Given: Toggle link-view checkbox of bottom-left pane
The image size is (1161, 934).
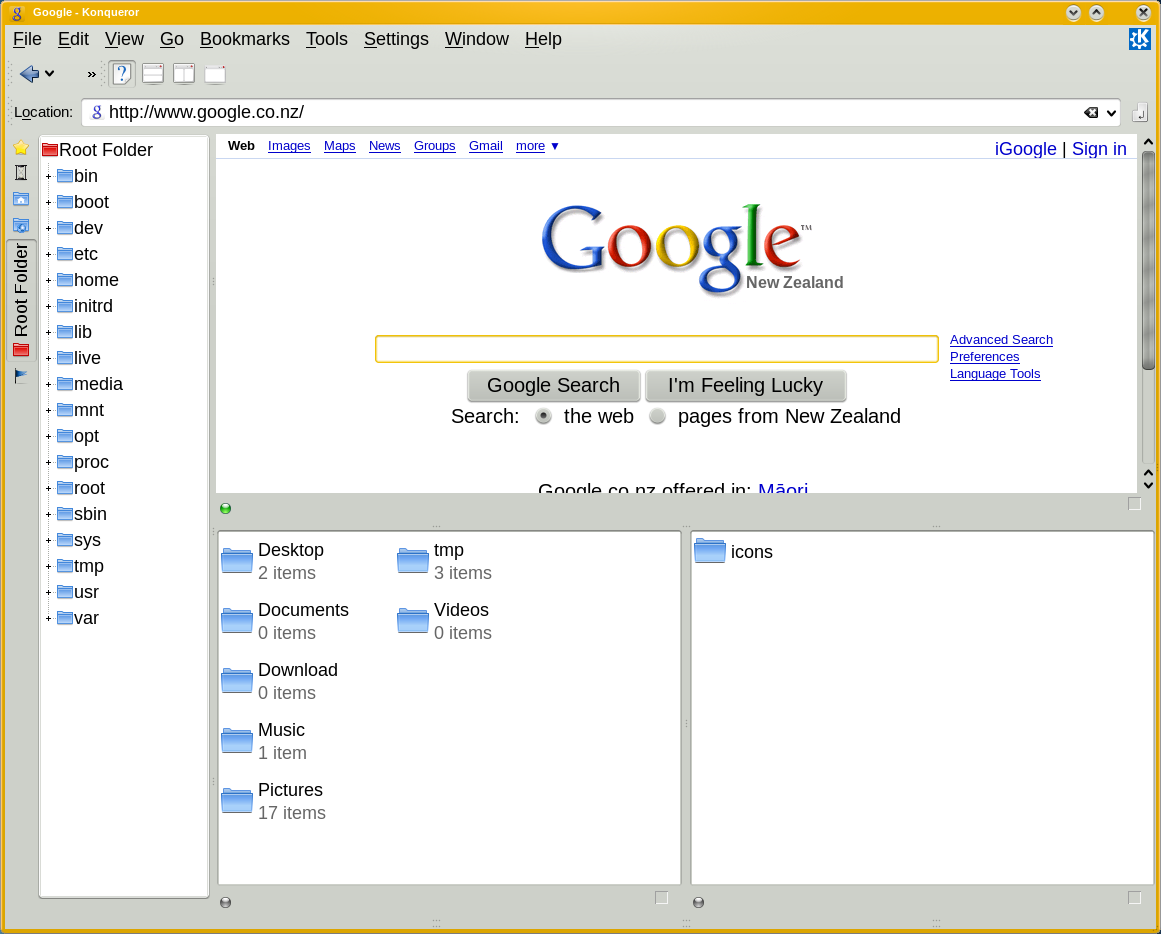Looking at the screenshot, I should click(662, 898).
